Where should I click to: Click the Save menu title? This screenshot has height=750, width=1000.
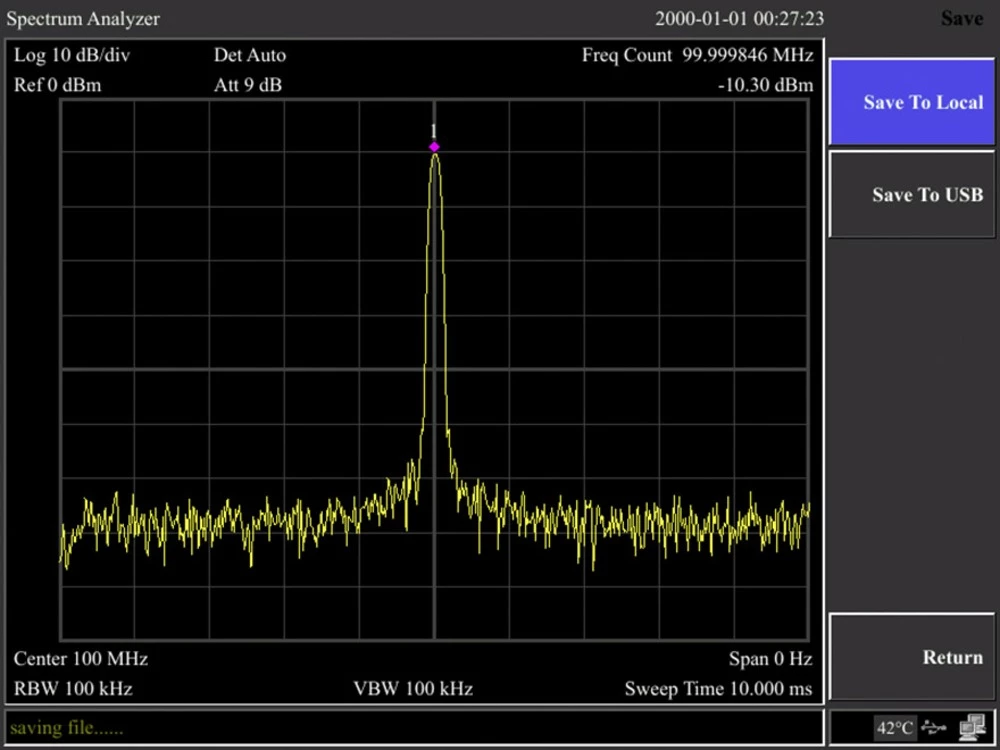961,19
